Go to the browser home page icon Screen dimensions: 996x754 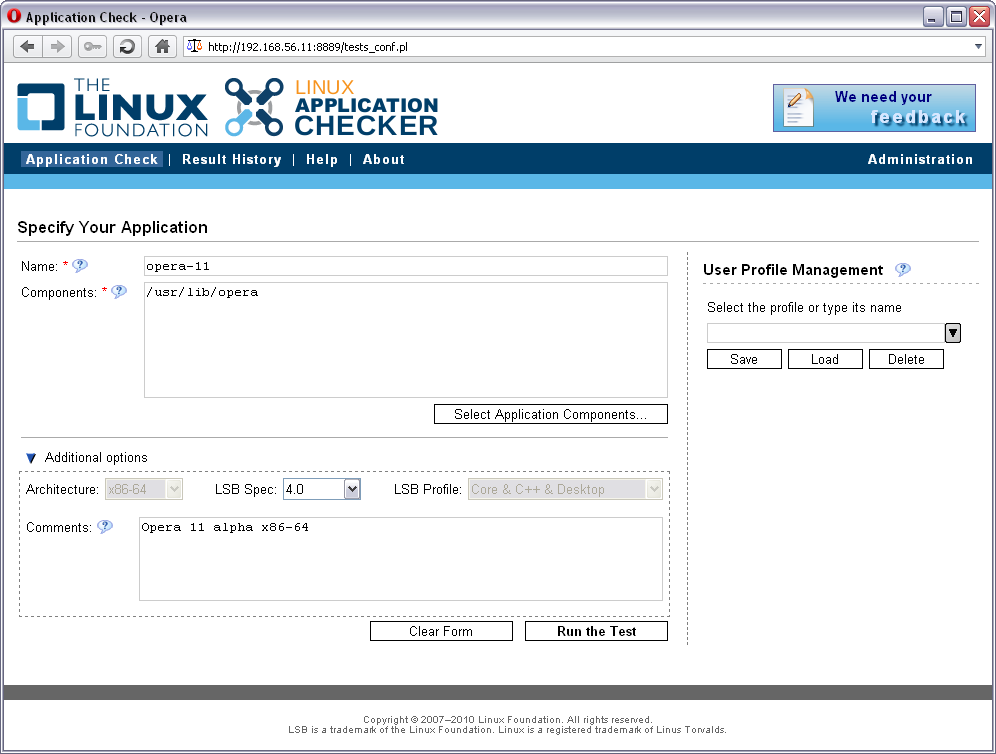(162, 46)
